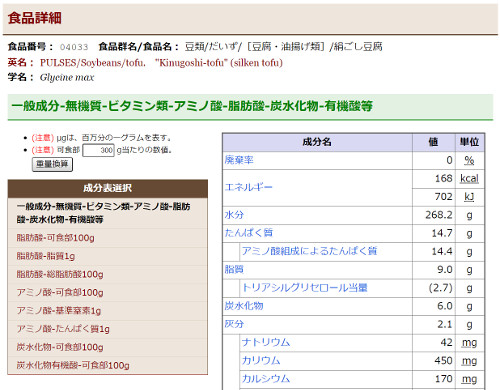Click the mg unit in カルシウム row
The width and height of the screenshot is (500, 390).
[x=469, y=379]
